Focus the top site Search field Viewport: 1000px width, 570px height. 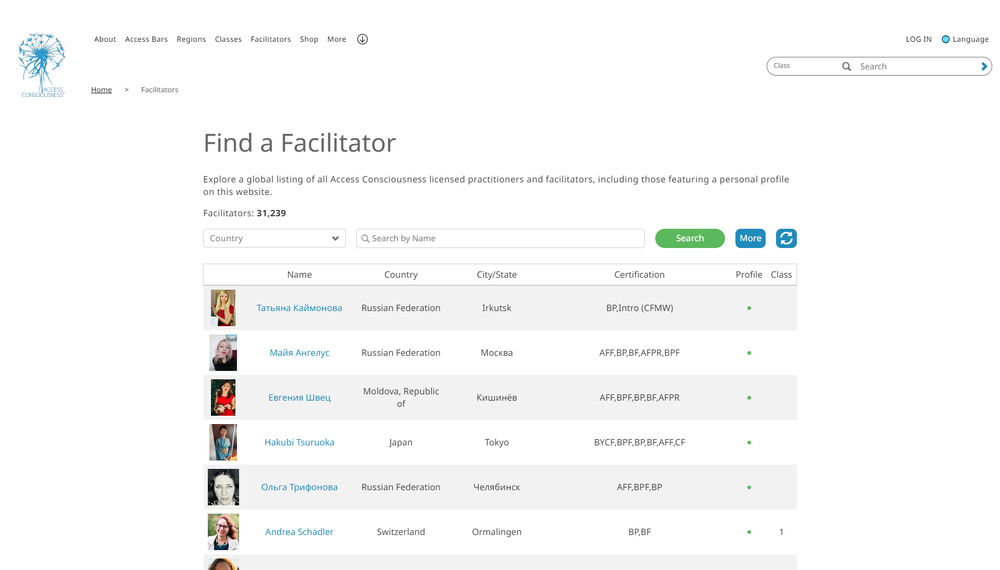click(x=917, y=66)
